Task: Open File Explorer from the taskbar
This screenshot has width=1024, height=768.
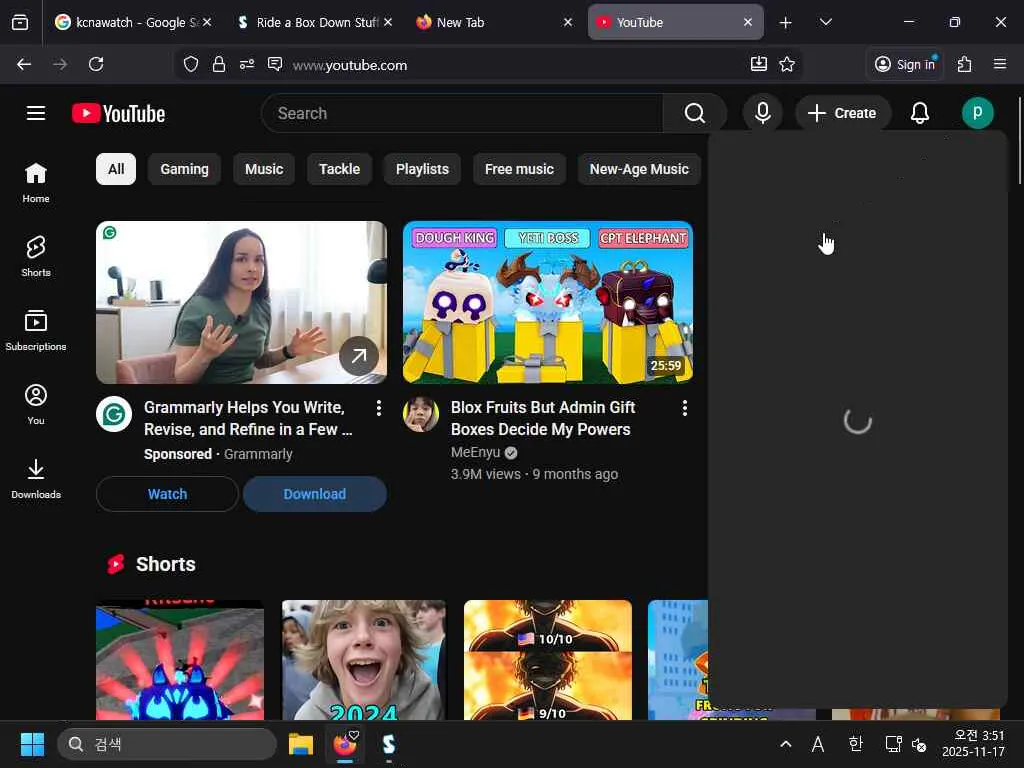Action: coord(301,744)
